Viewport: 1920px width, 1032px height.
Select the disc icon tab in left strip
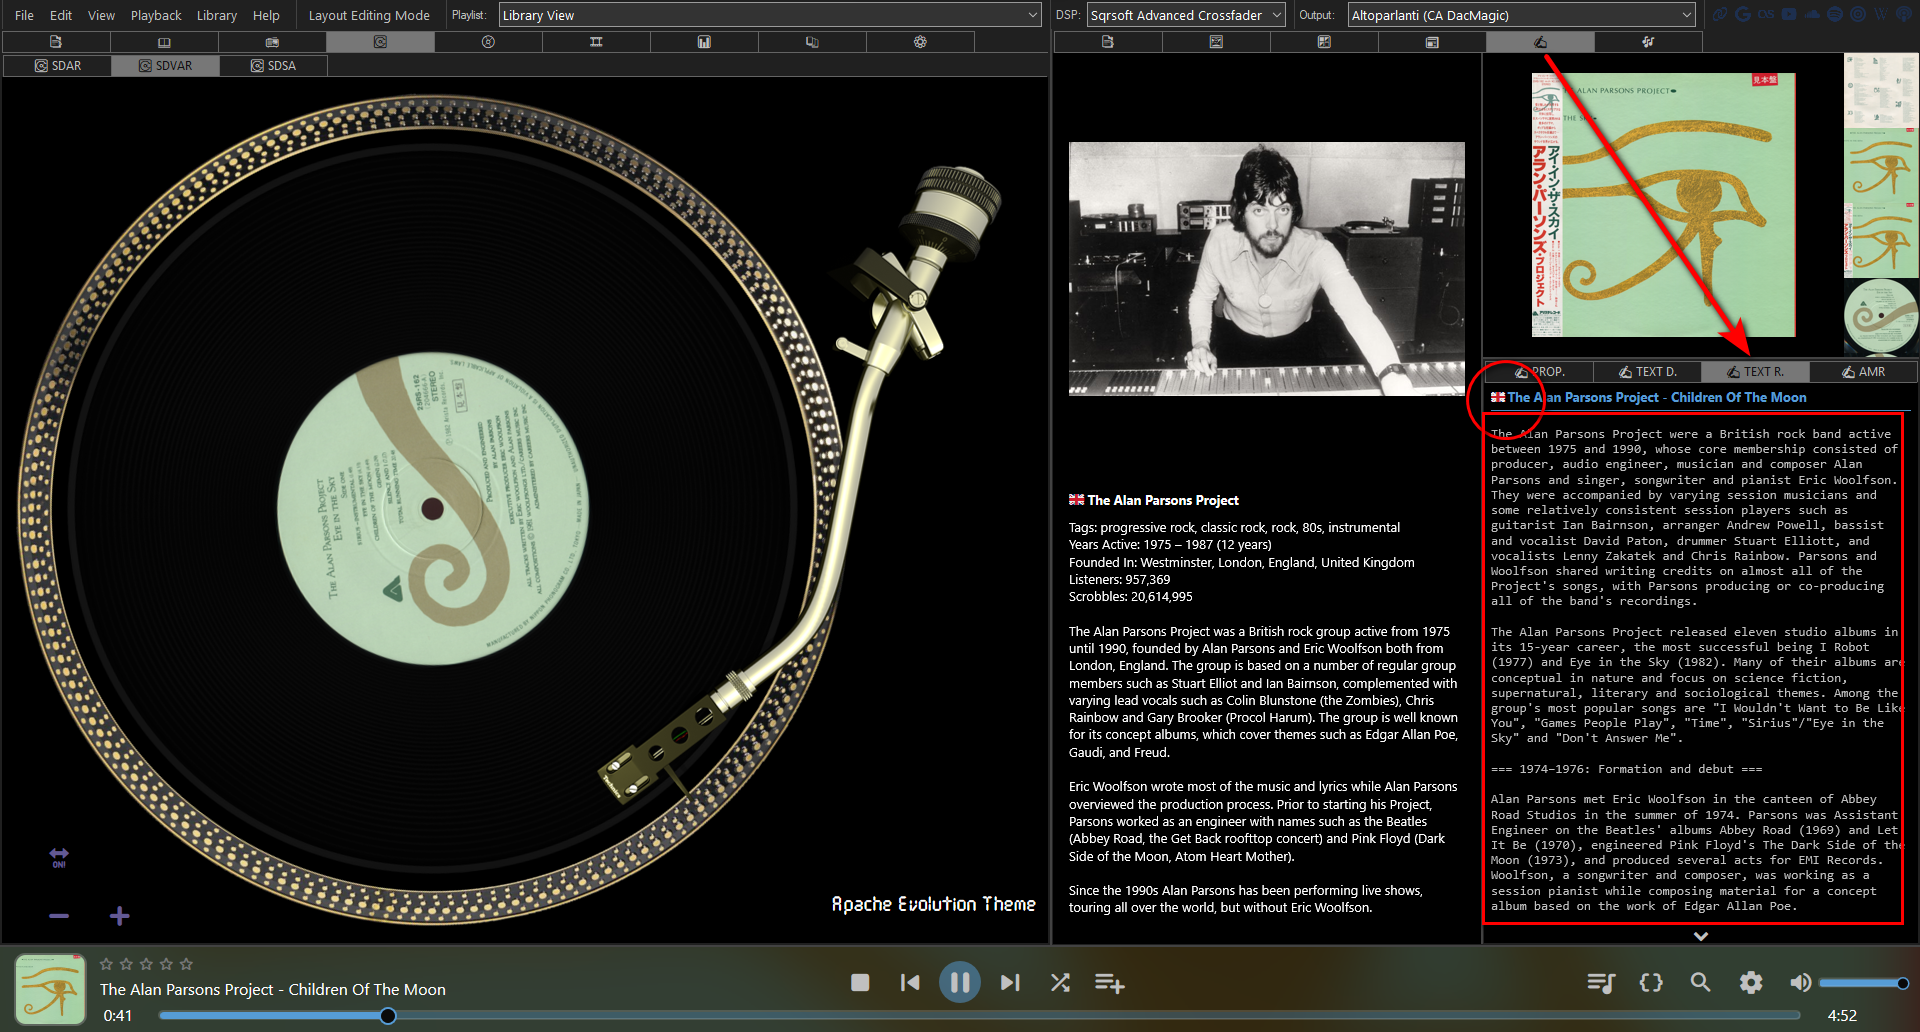(x=488, y=42)
